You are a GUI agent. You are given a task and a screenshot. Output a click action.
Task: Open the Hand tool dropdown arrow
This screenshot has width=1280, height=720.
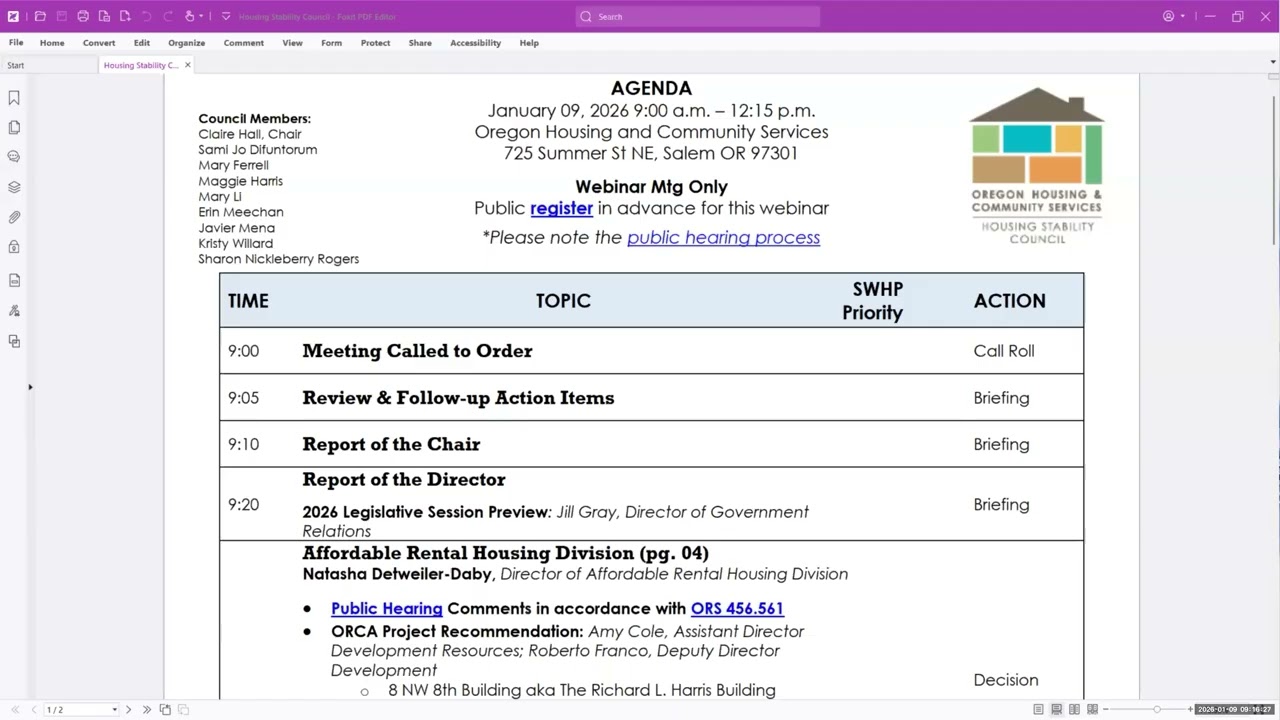point(201,16)
